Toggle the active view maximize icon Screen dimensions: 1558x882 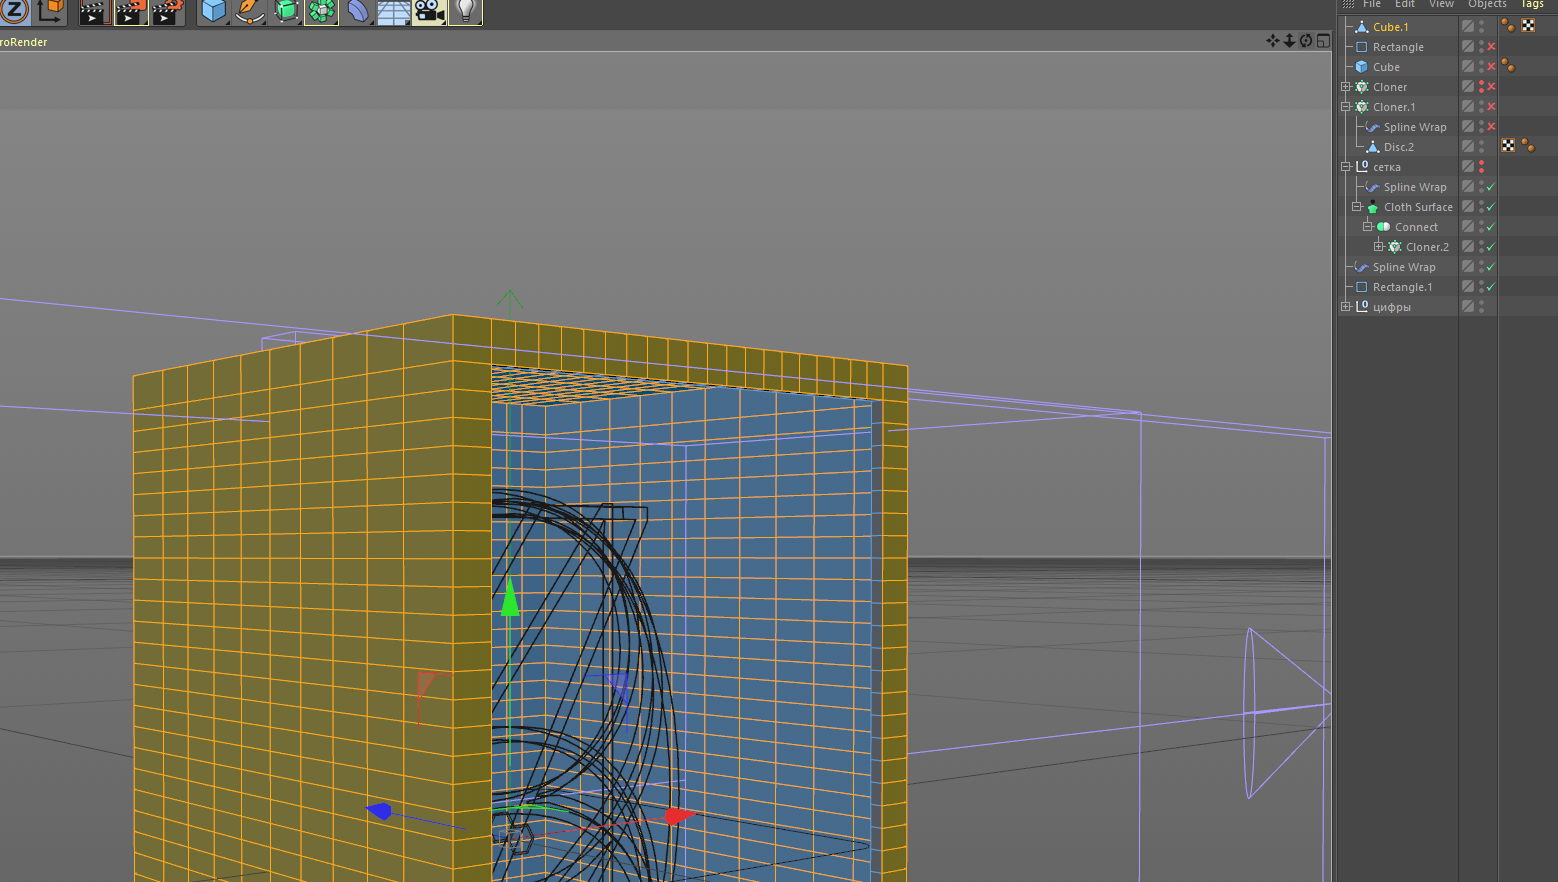point(1323,41)
